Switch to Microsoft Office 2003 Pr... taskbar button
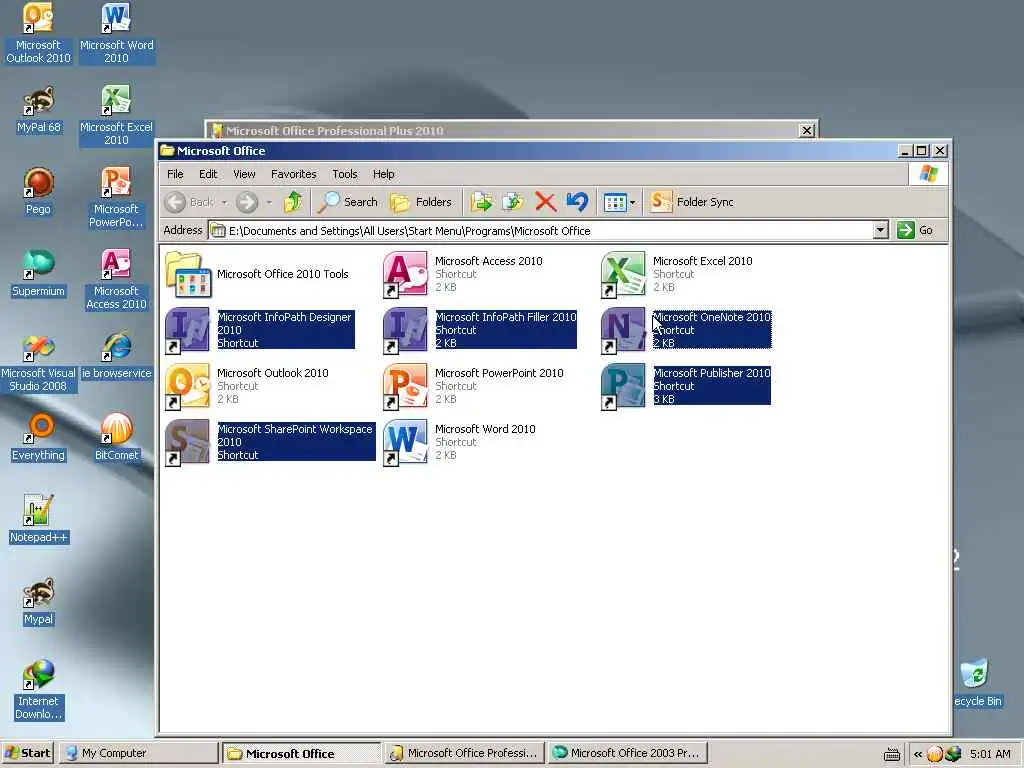 (628, 753)
